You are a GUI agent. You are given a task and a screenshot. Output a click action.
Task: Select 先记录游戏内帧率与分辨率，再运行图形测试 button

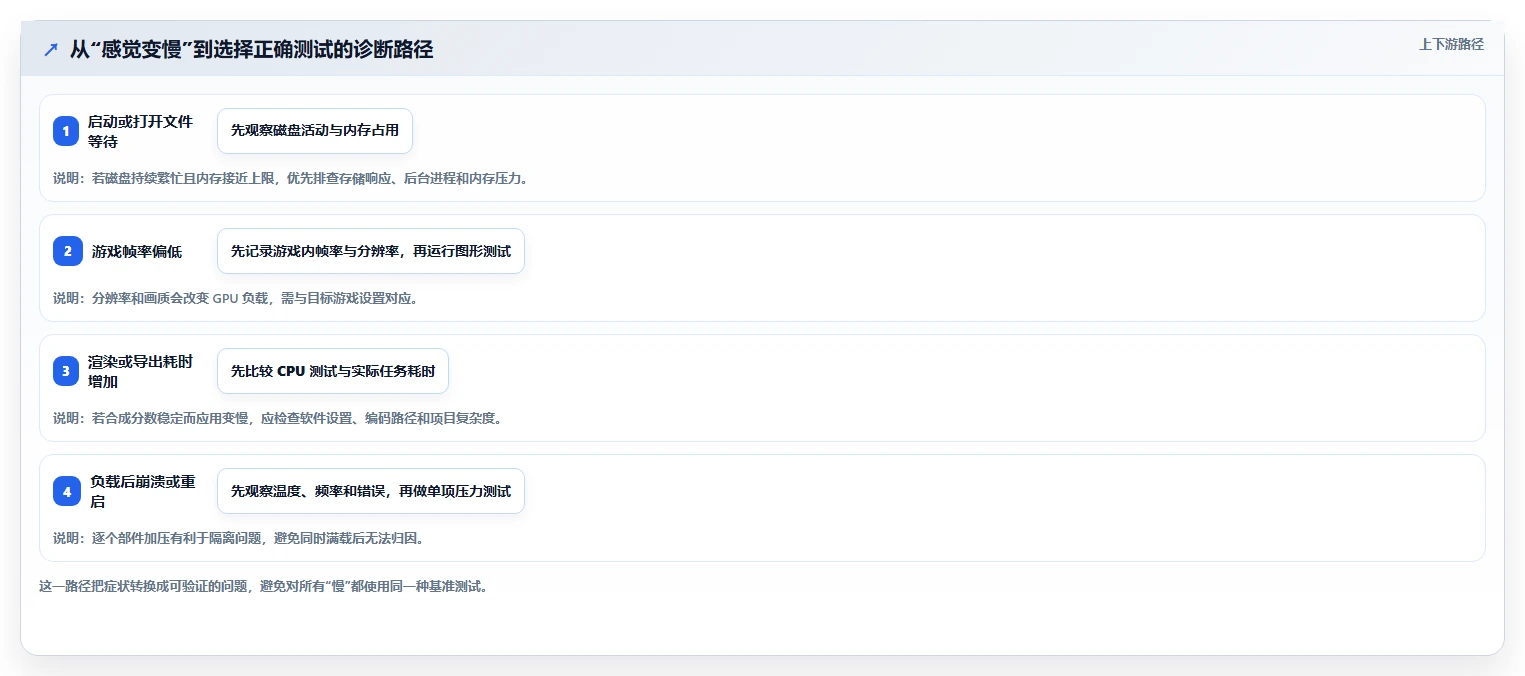[x=371, y=251]
